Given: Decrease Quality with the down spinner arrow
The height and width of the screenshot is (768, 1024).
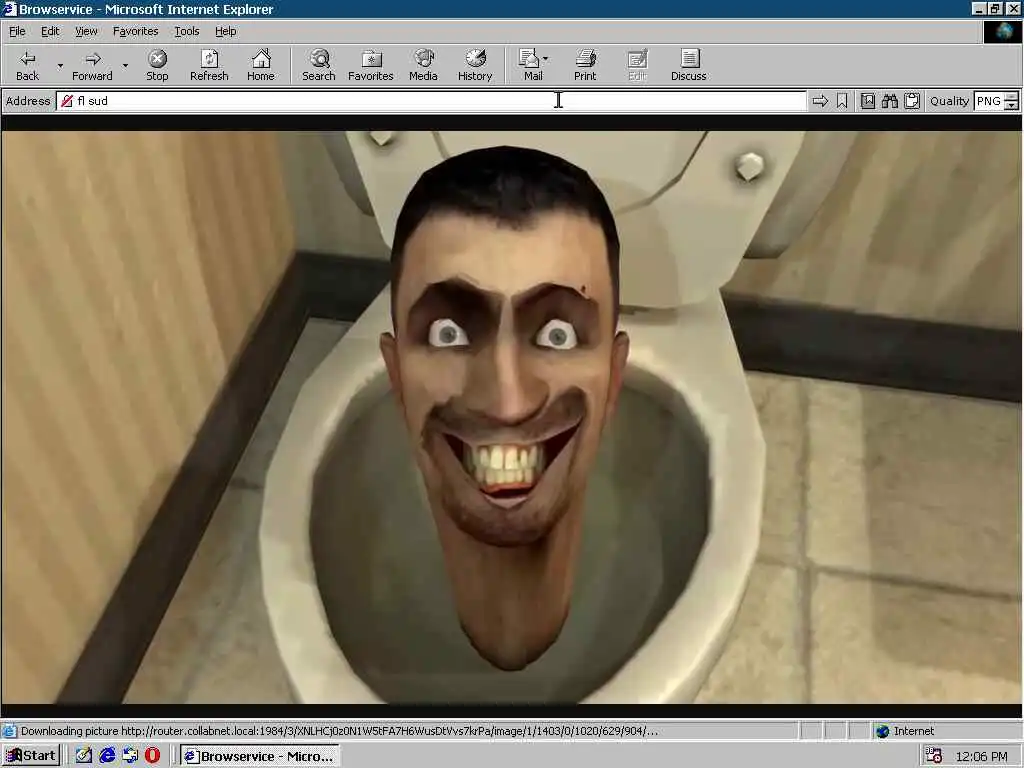Looking at the screenshot, I should click(1012, 105).
